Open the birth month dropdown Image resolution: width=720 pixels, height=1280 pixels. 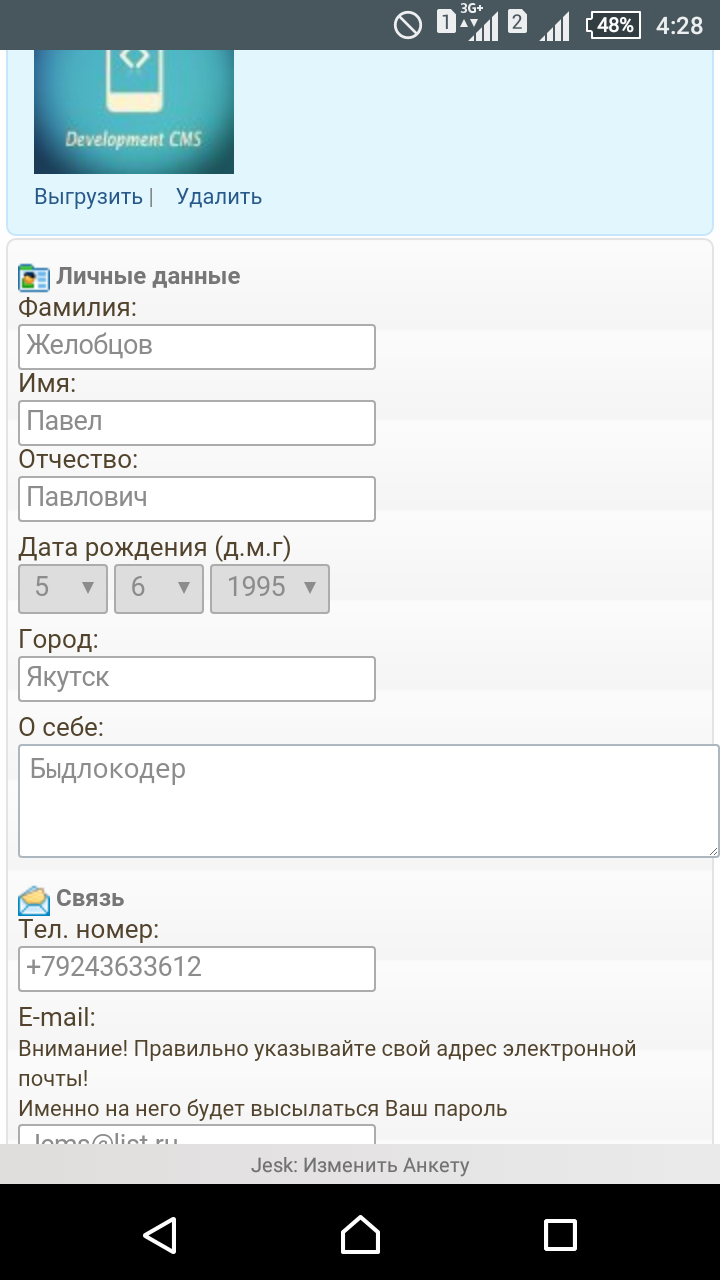coord(159,588)
